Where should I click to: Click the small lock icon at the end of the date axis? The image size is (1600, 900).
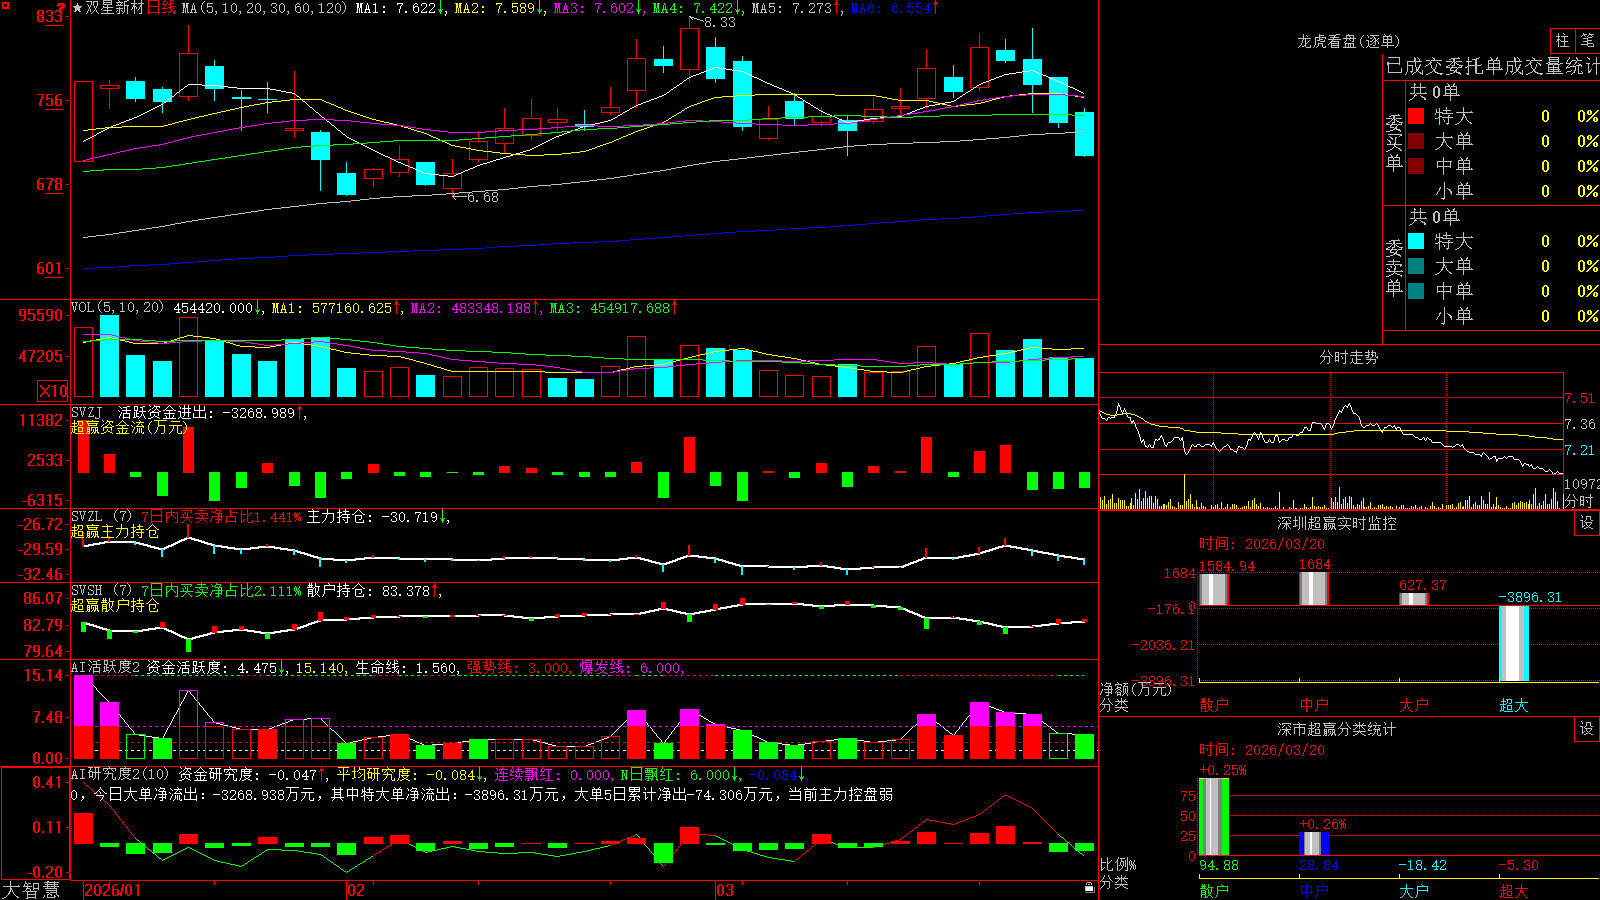(x=1089, y=888)
